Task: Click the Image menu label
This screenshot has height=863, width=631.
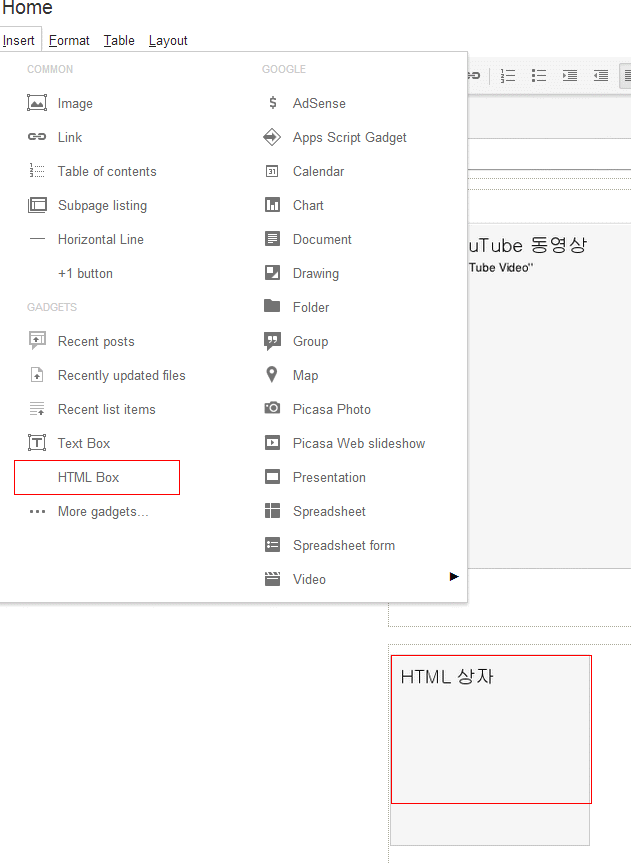Action: tap(75, 103)
